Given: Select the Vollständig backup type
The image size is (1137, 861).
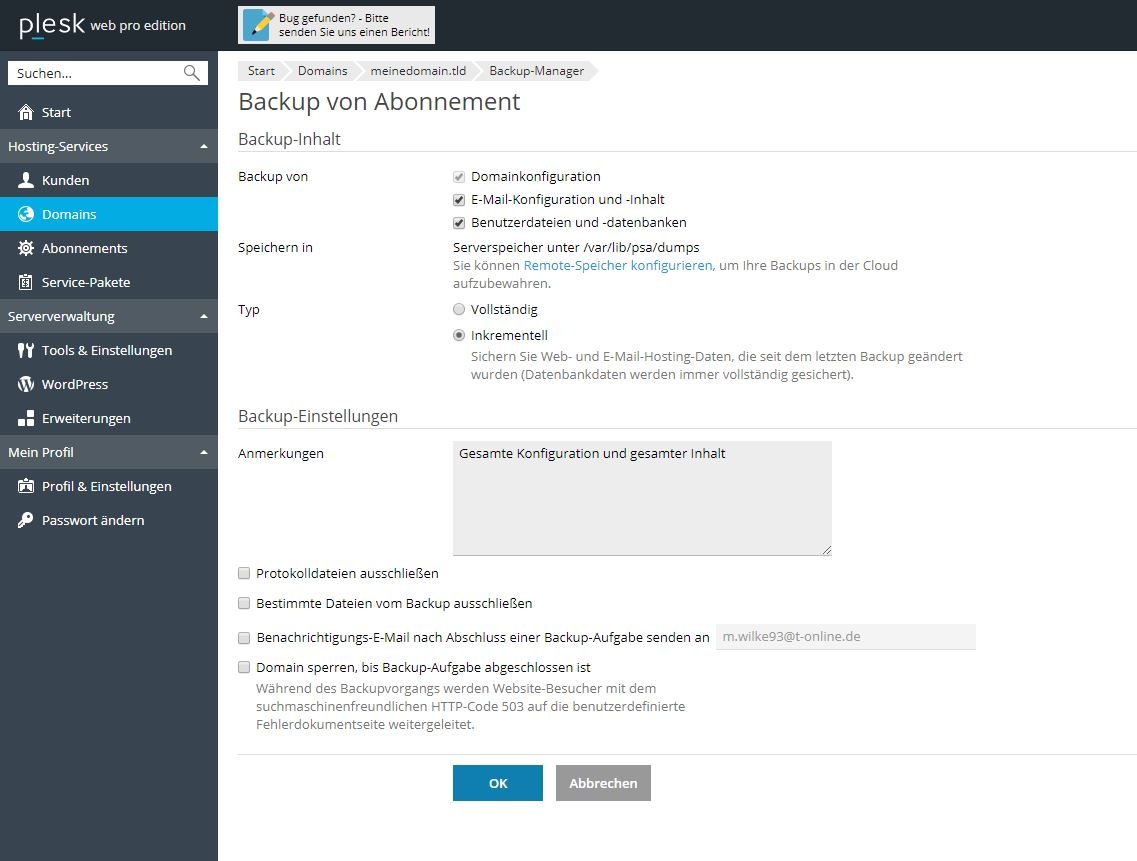Looking at the screenshot, I should click(459, 310).
